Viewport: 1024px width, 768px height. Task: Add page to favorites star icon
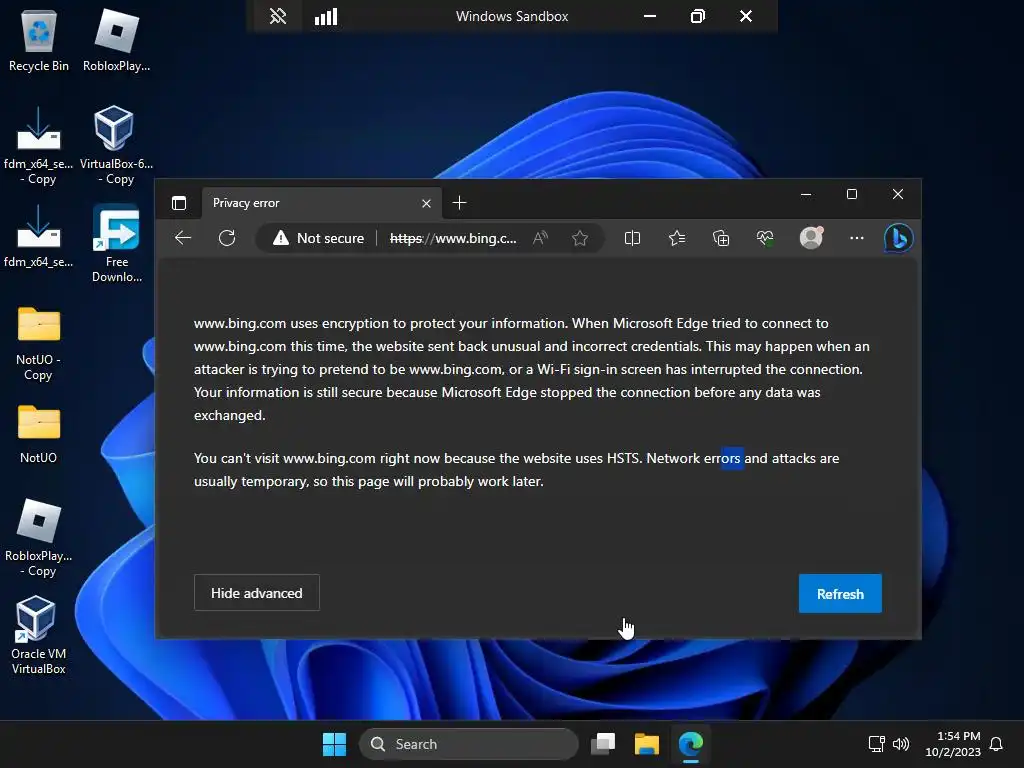pyautogui.click(x=580, y=238)
